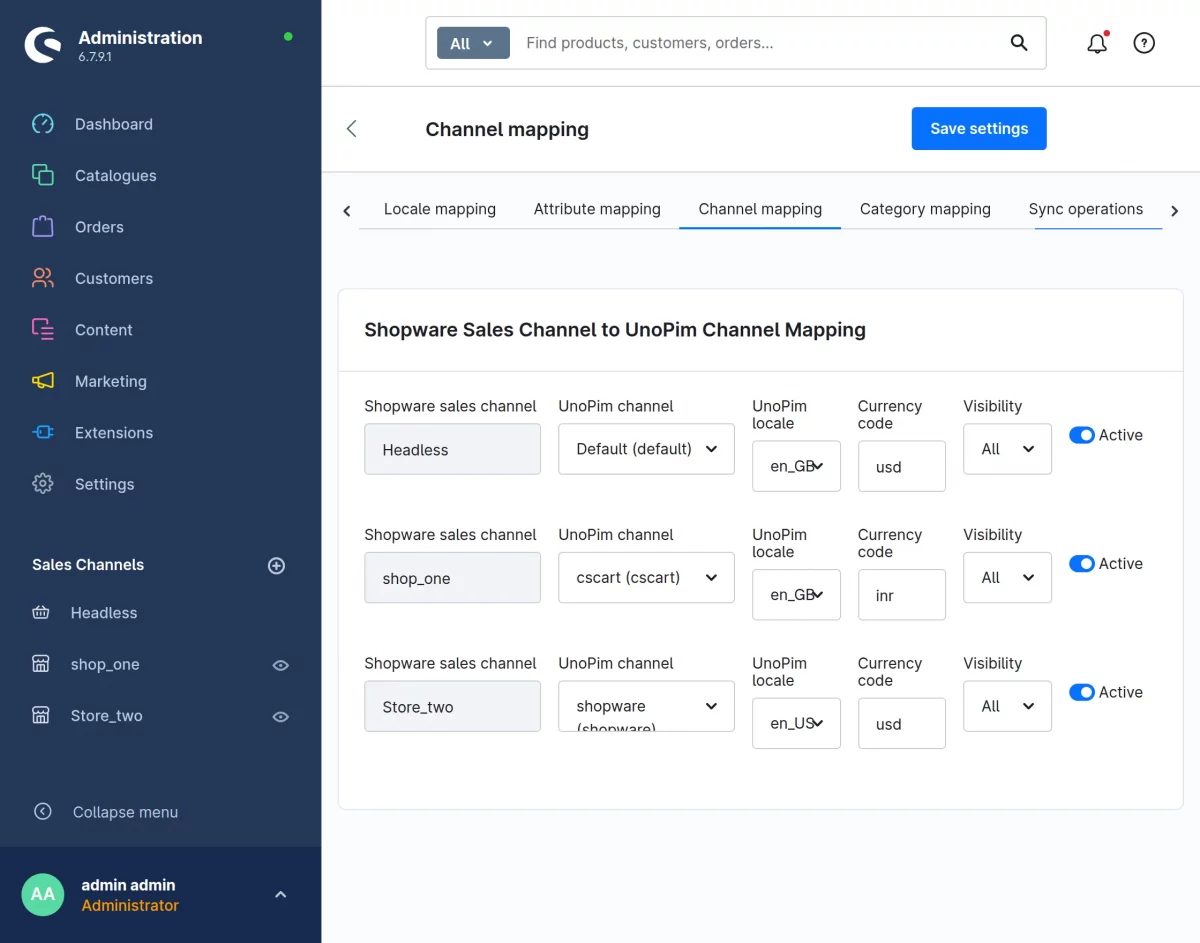Open the cscart (cscart) UnoPim channel dropdown

[646, 578]
